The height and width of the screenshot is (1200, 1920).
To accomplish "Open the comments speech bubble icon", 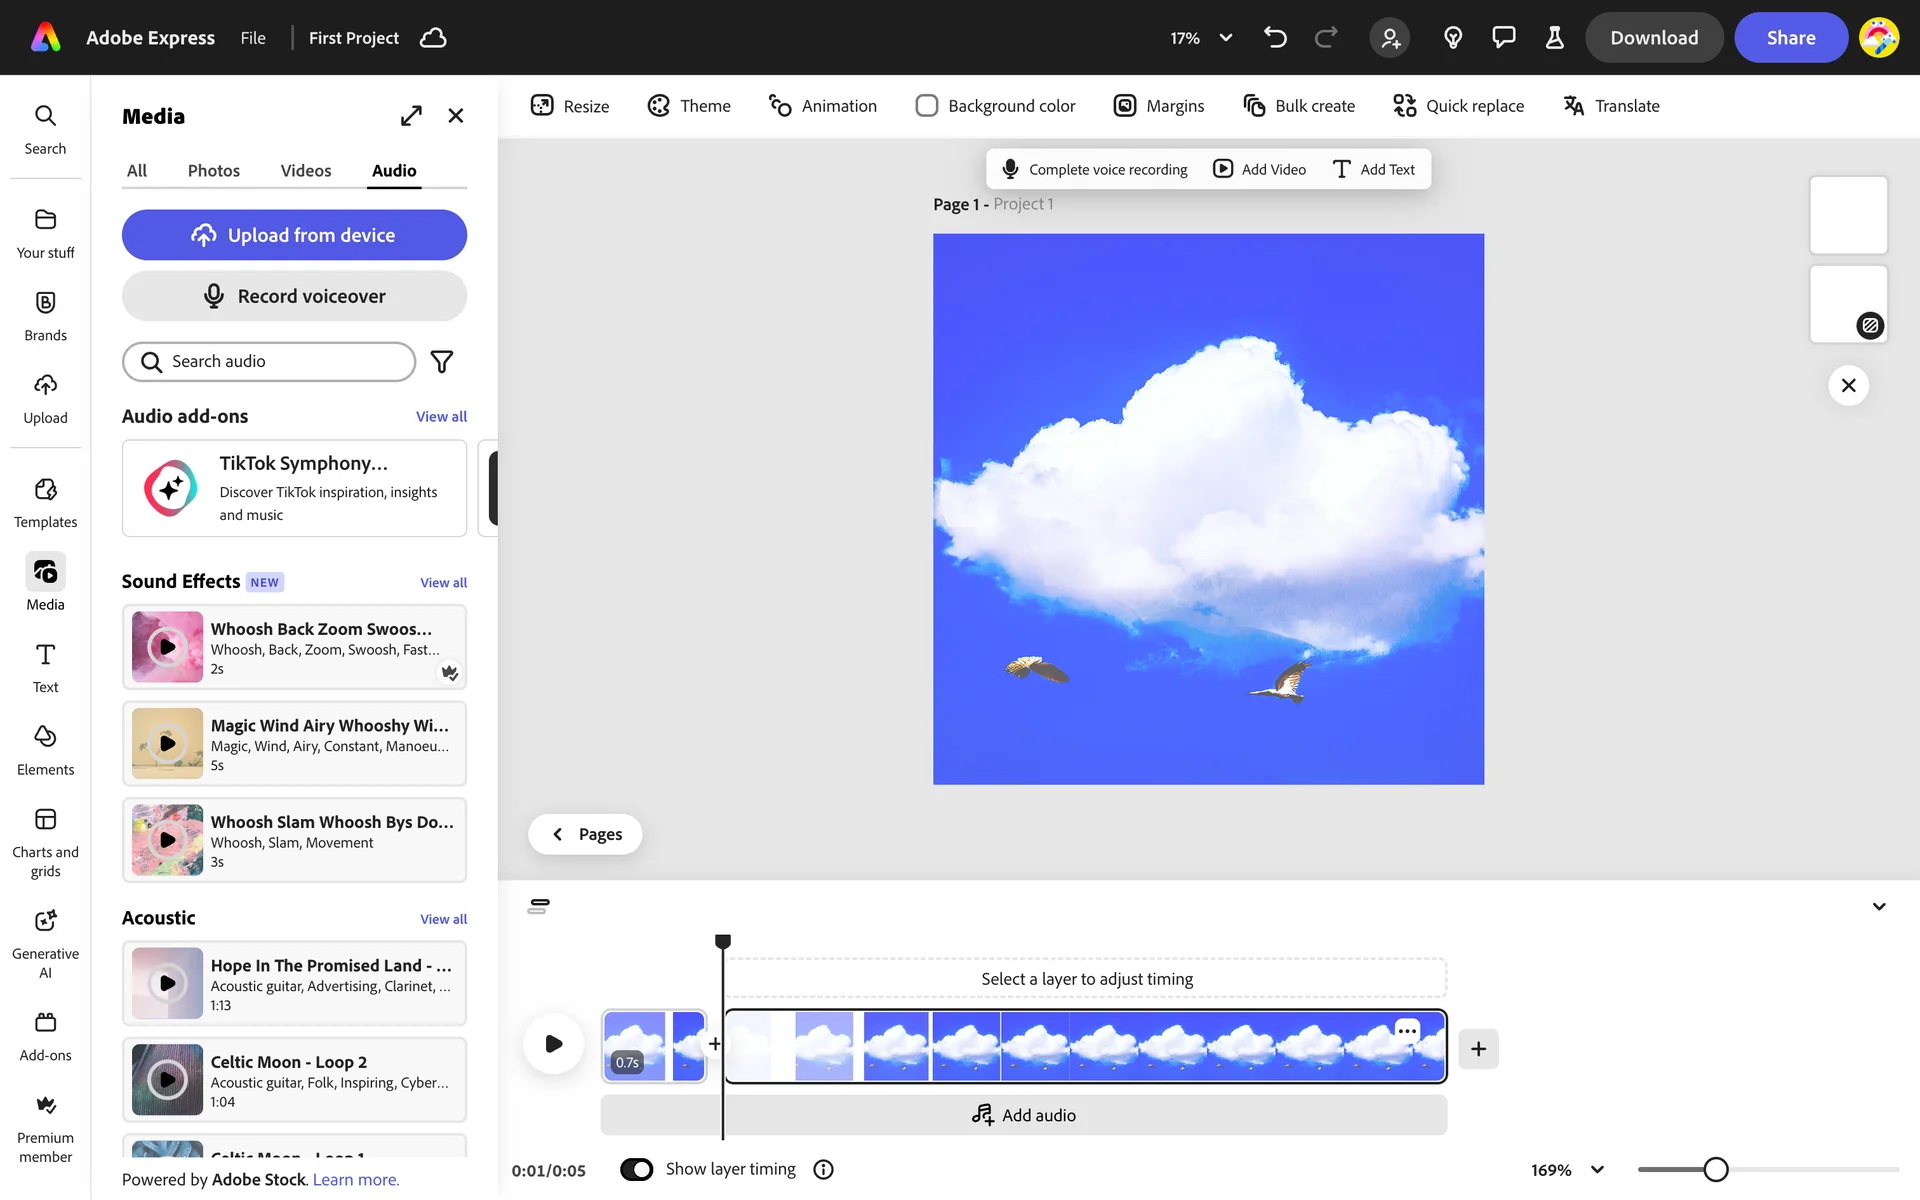I will tap(1503, 38).
